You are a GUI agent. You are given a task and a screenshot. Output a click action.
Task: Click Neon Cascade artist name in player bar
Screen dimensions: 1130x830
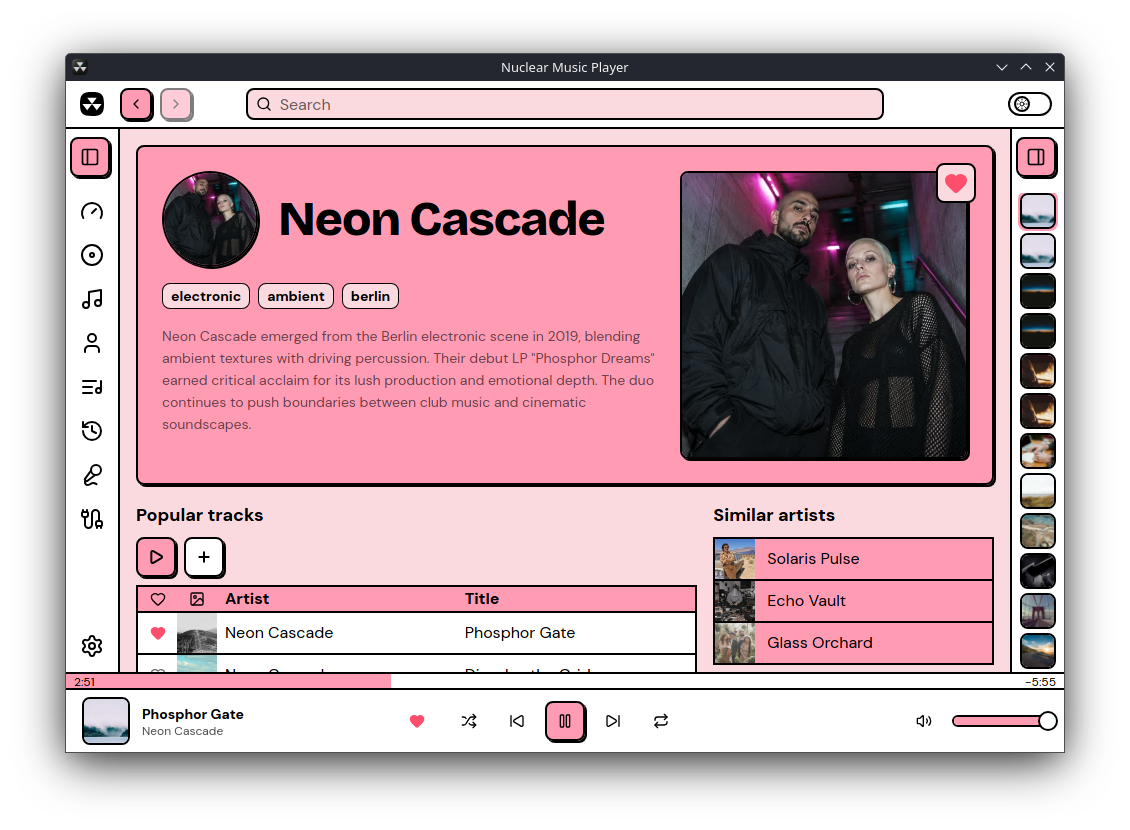(x=182, y=731)
